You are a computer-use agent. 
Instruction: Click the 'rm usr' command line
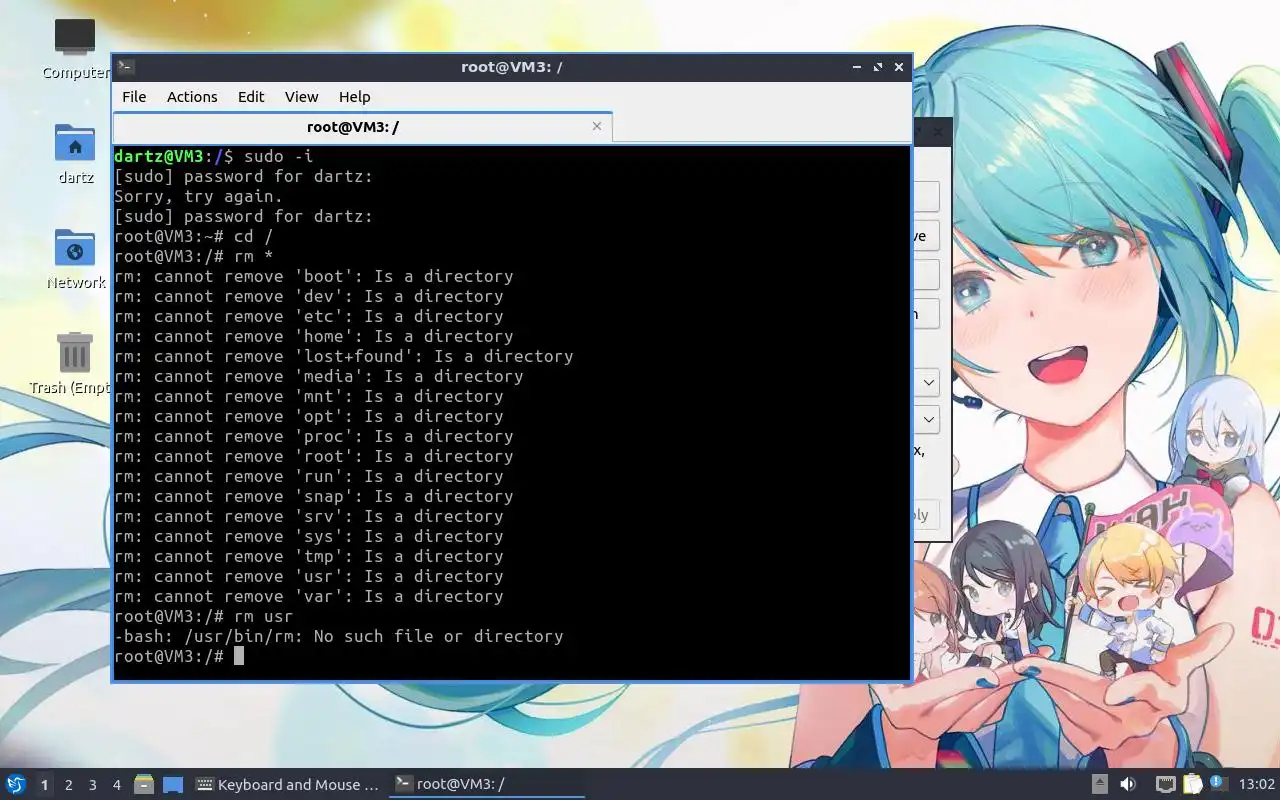point(203,616)
